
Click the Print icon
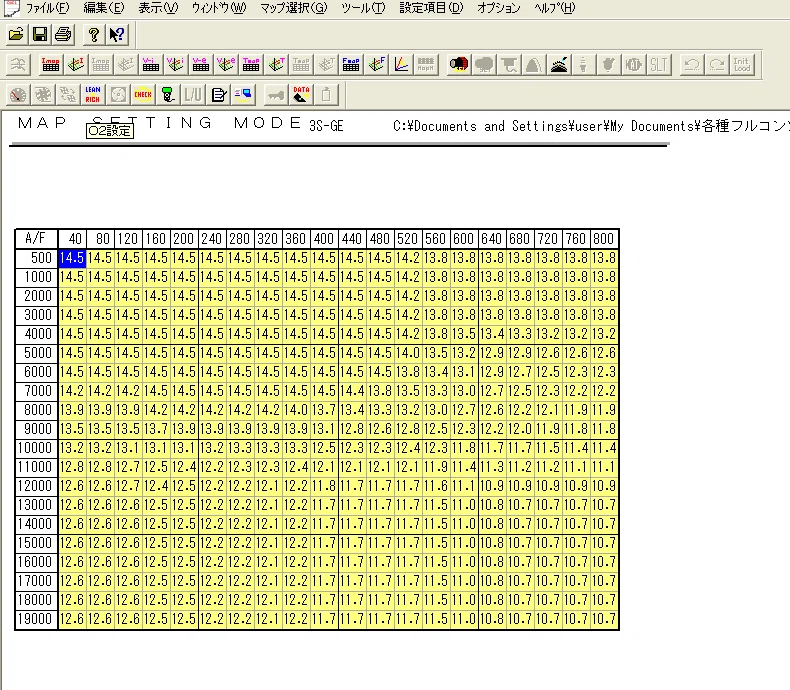click(63, 34)
